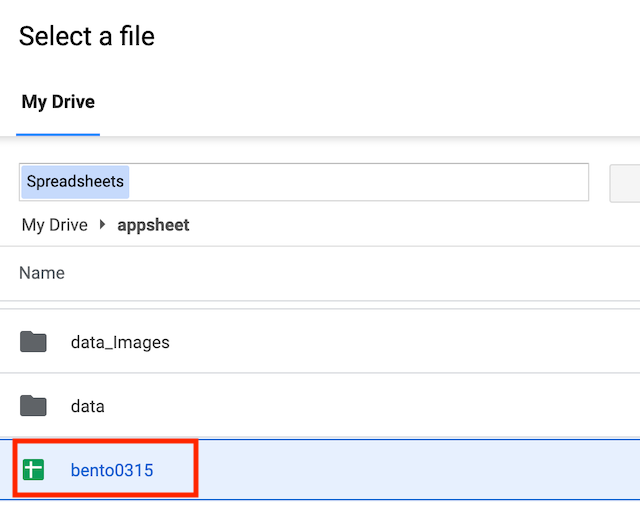This screenshot has width=640, height=511.
Task: Click the data folder icon
Action: 33,406
